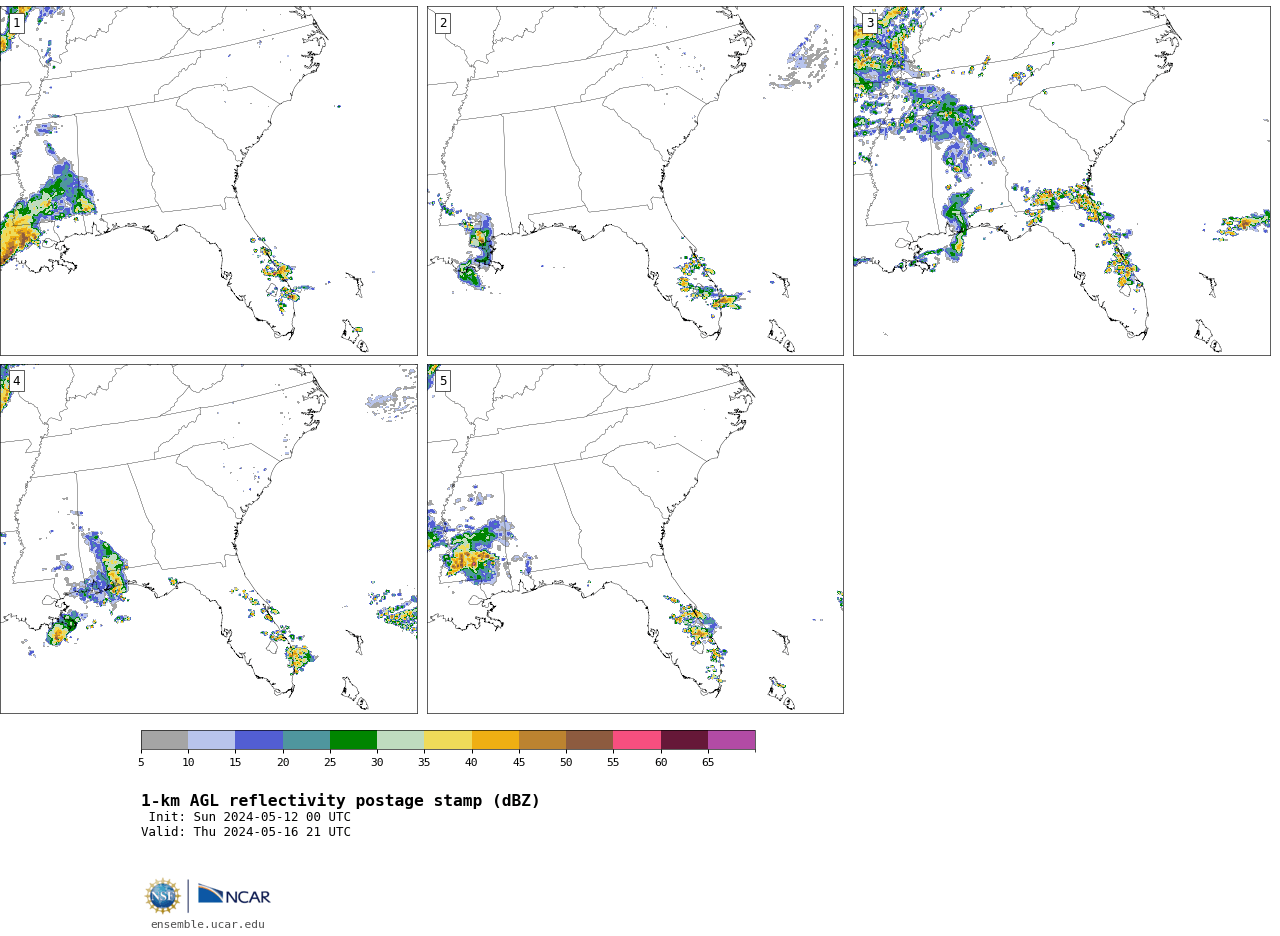Pick the orange 40-45 dBZ swatch
Viewport: 1280px width, 936px height.
495,740
